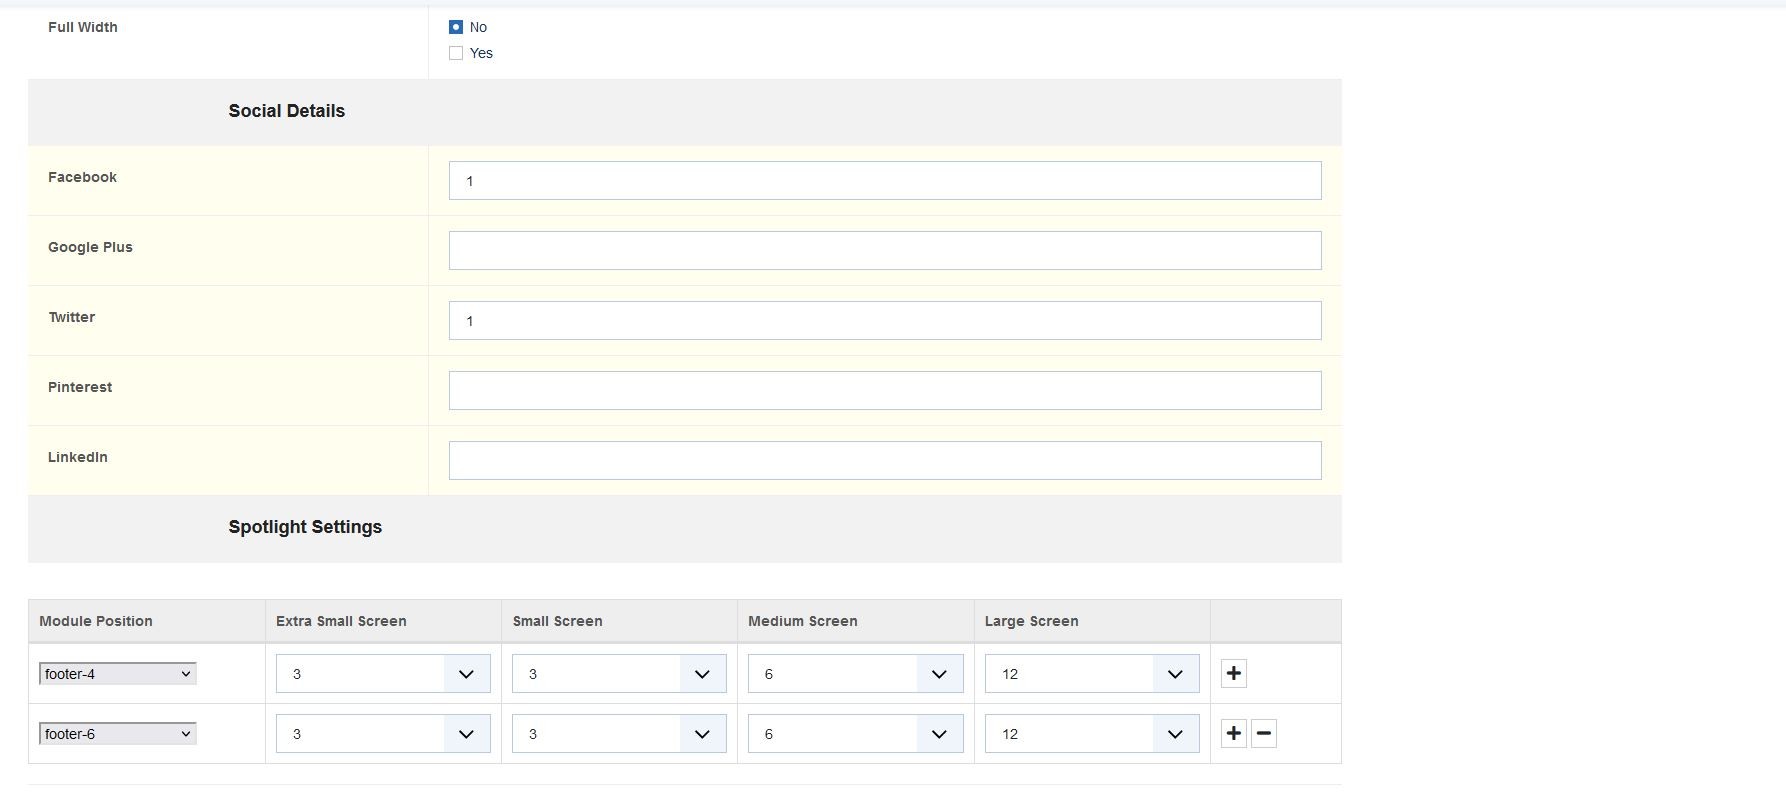Click plus icon in footer-4 row
The width and height of the screenshot is (1786, 794).
tap(1233, 673)
